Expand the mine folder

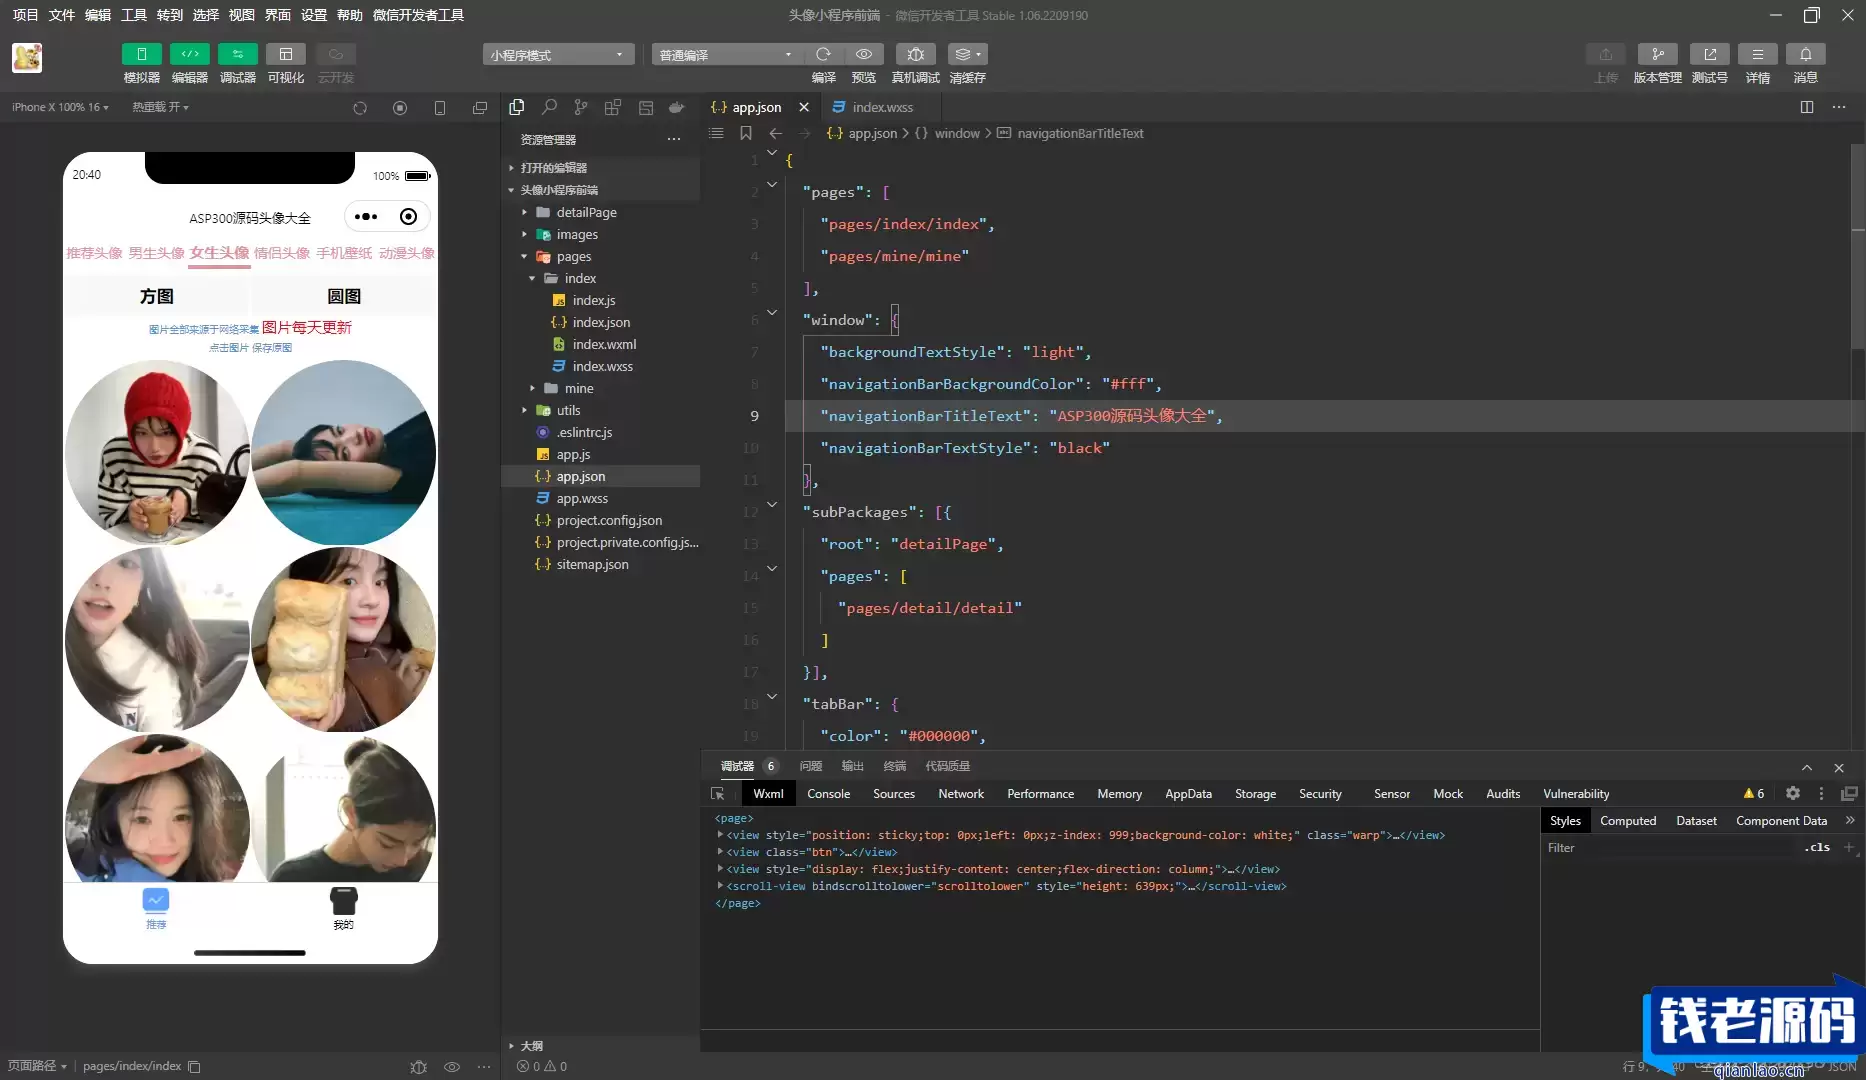click(578, 388)
